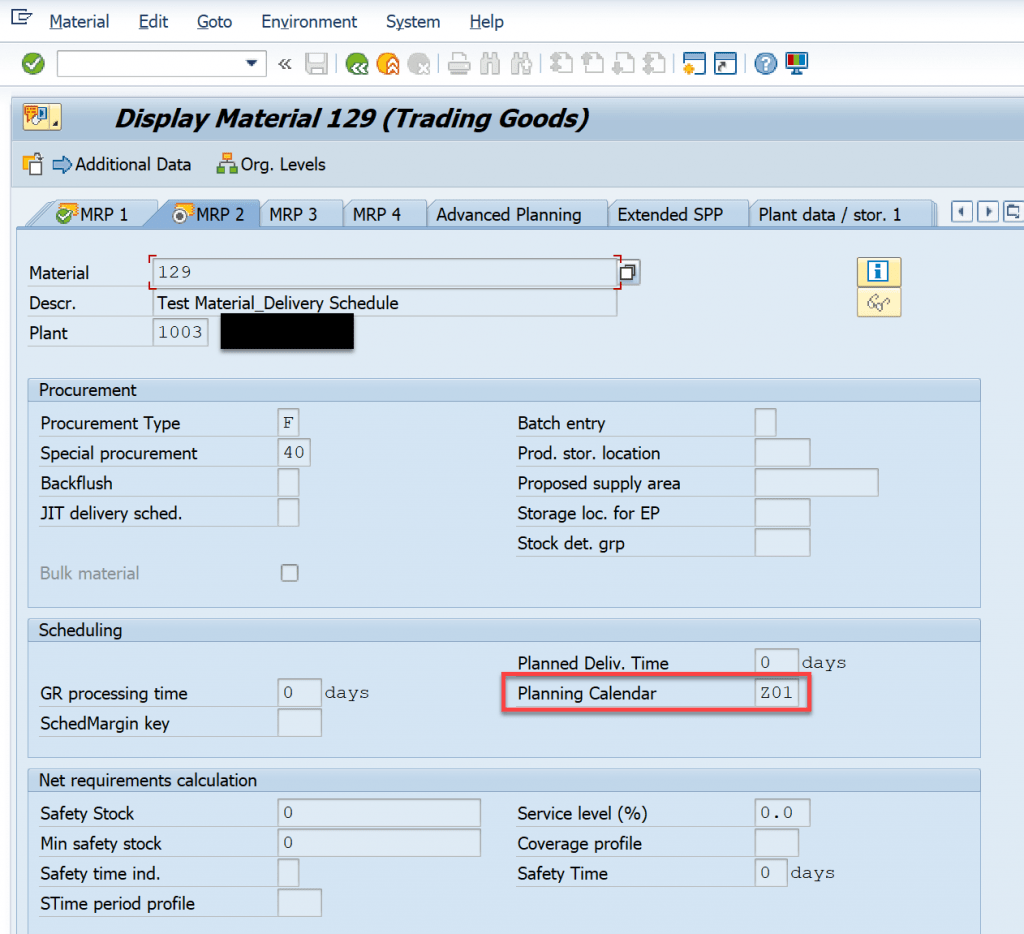Image resolution: width=1024 pixels, height=934 pixels.
Task: Move tab strip left with arrow button
Action: coord(961,212)
